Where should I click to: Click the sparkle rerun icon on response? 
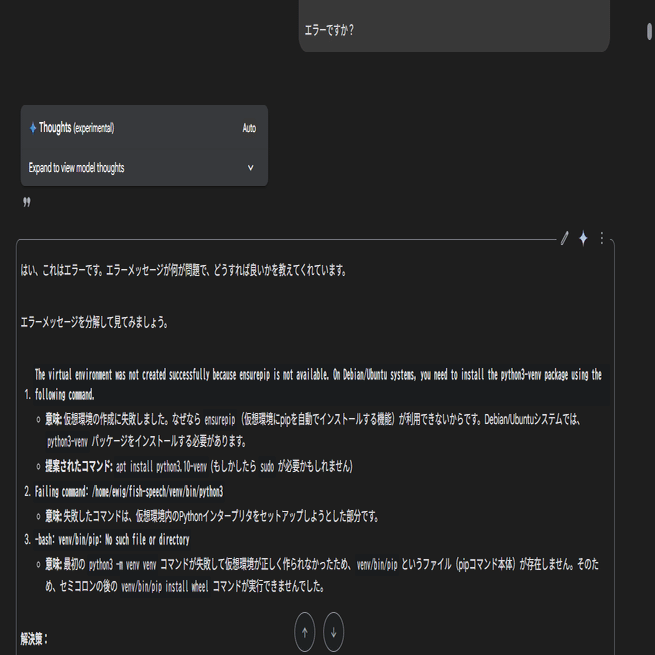583,238
